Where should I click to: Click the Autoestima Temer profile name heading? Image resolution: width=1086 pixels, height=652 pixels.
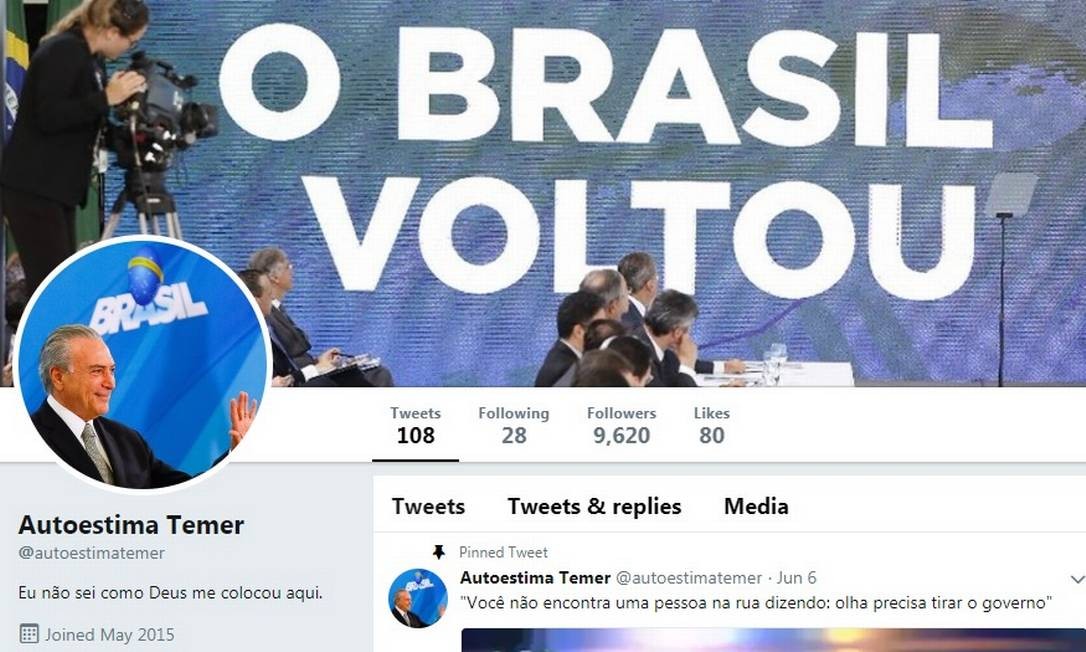[131, 525]
